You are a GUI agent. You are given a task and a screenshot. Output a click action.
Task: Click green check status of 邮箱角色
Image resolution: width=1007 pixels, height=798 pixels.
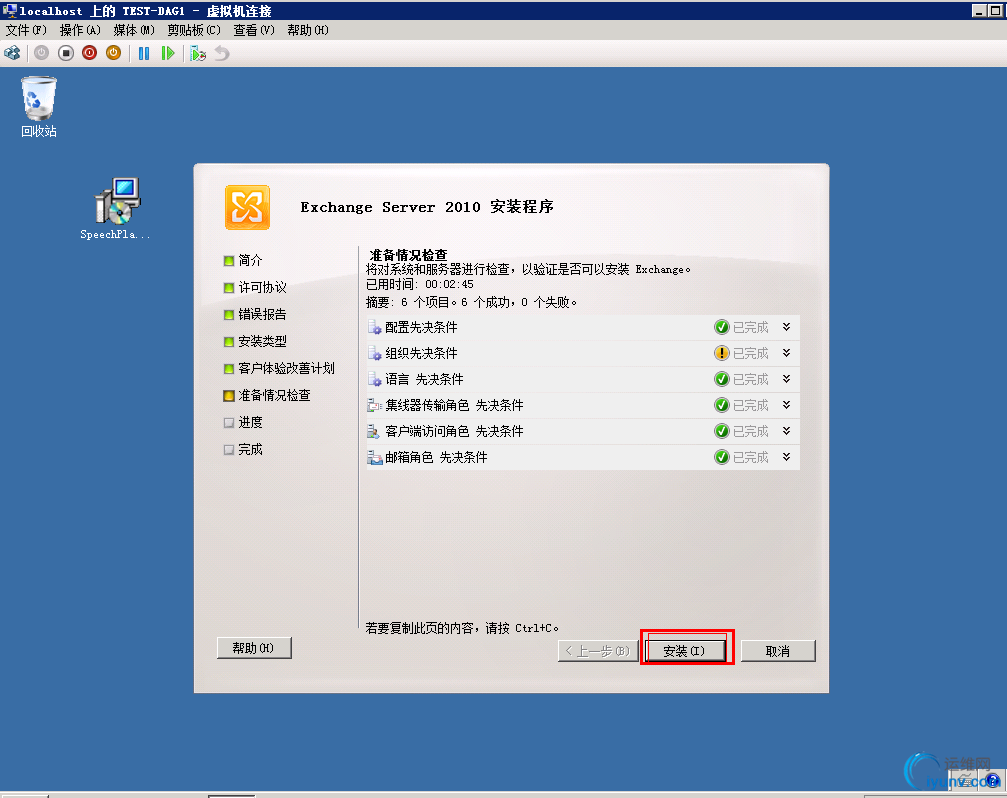tap(722, 457)
